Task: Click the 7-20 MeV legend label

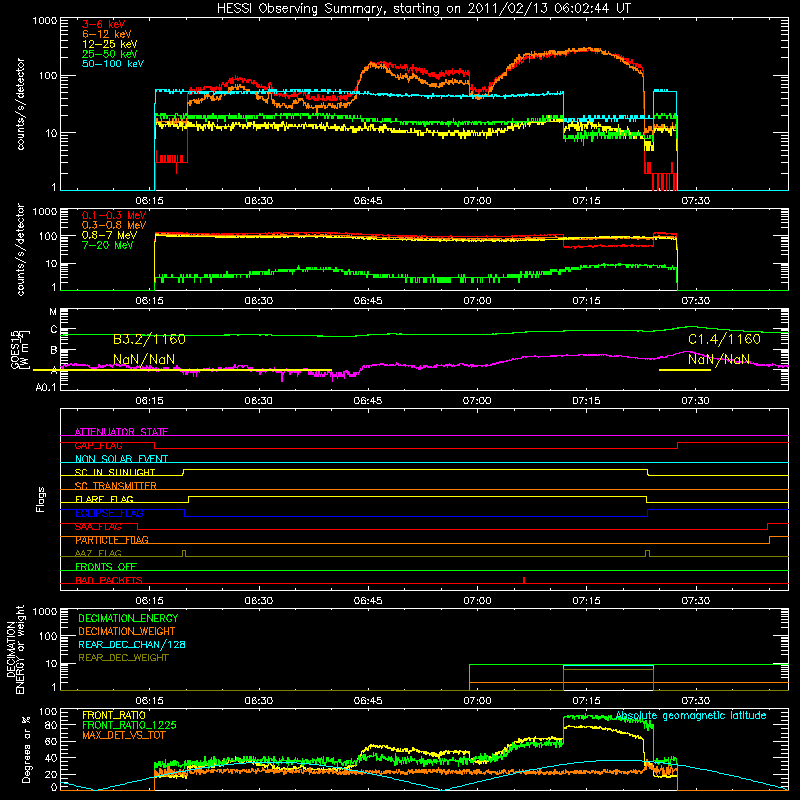Action: click(x=108, y=245)
